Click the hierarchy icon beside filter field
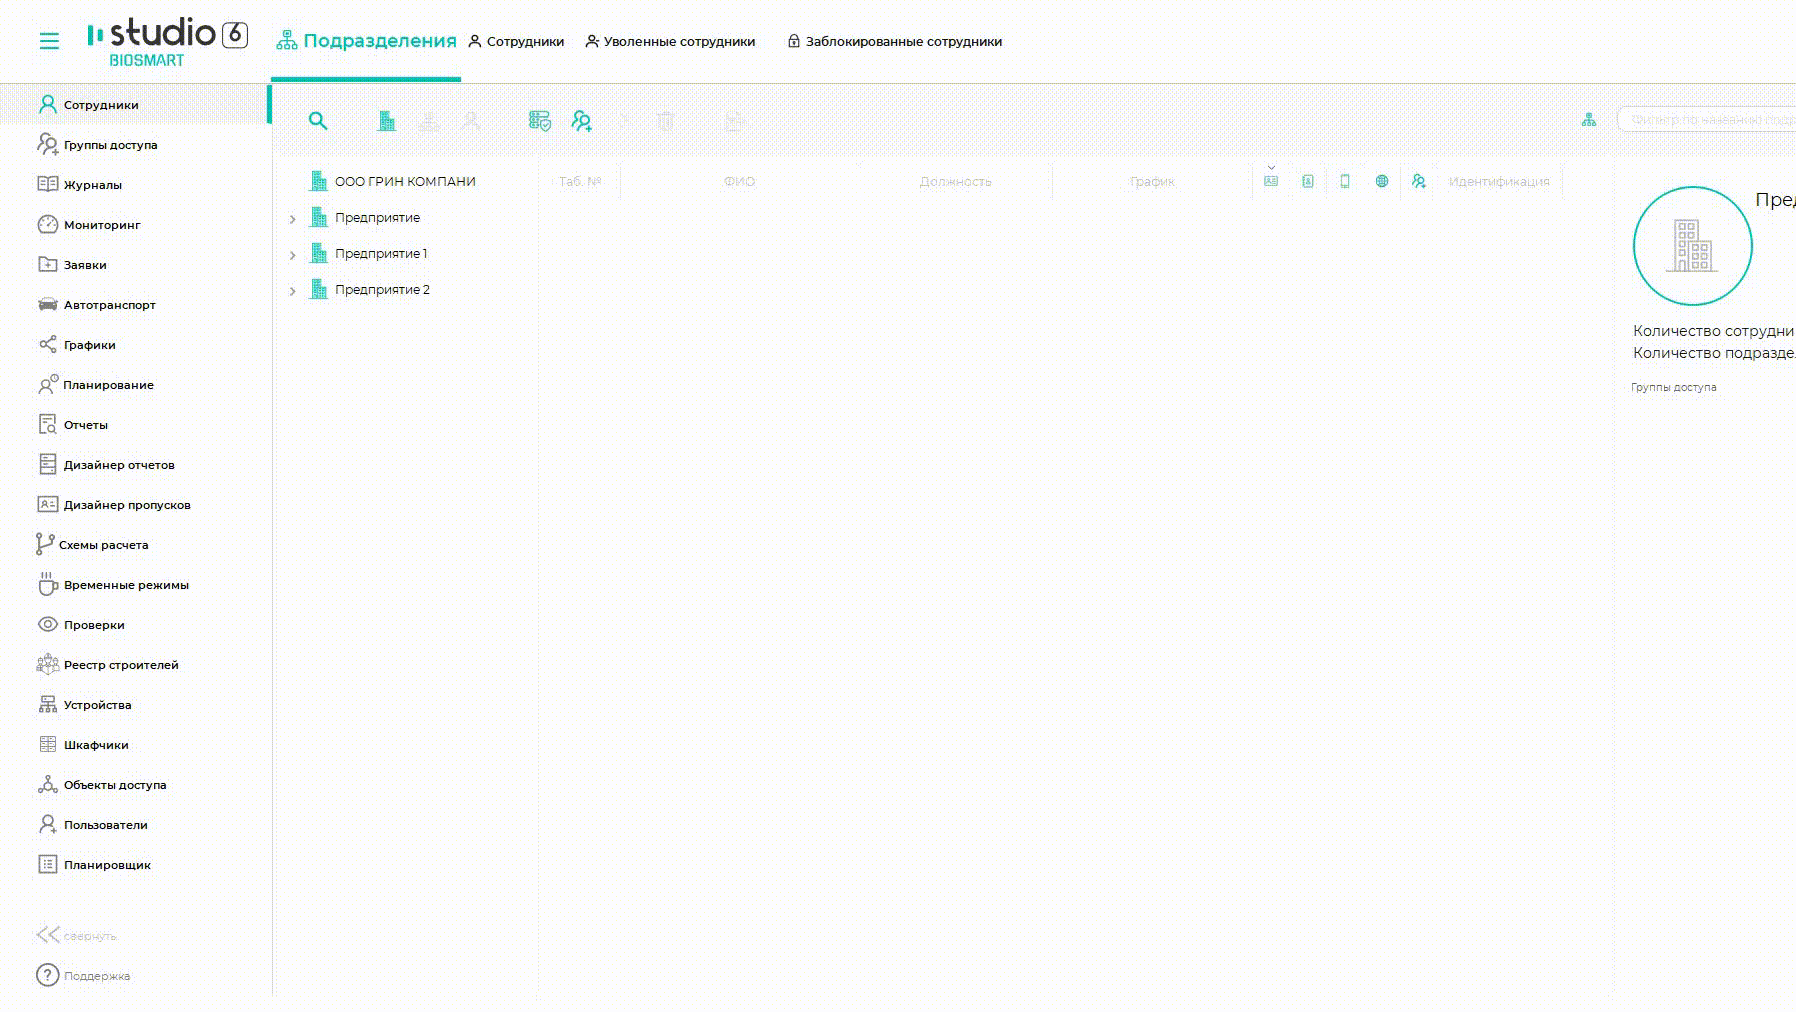The height and width of the screenshot is (1012, 1796). point(1589,120)
